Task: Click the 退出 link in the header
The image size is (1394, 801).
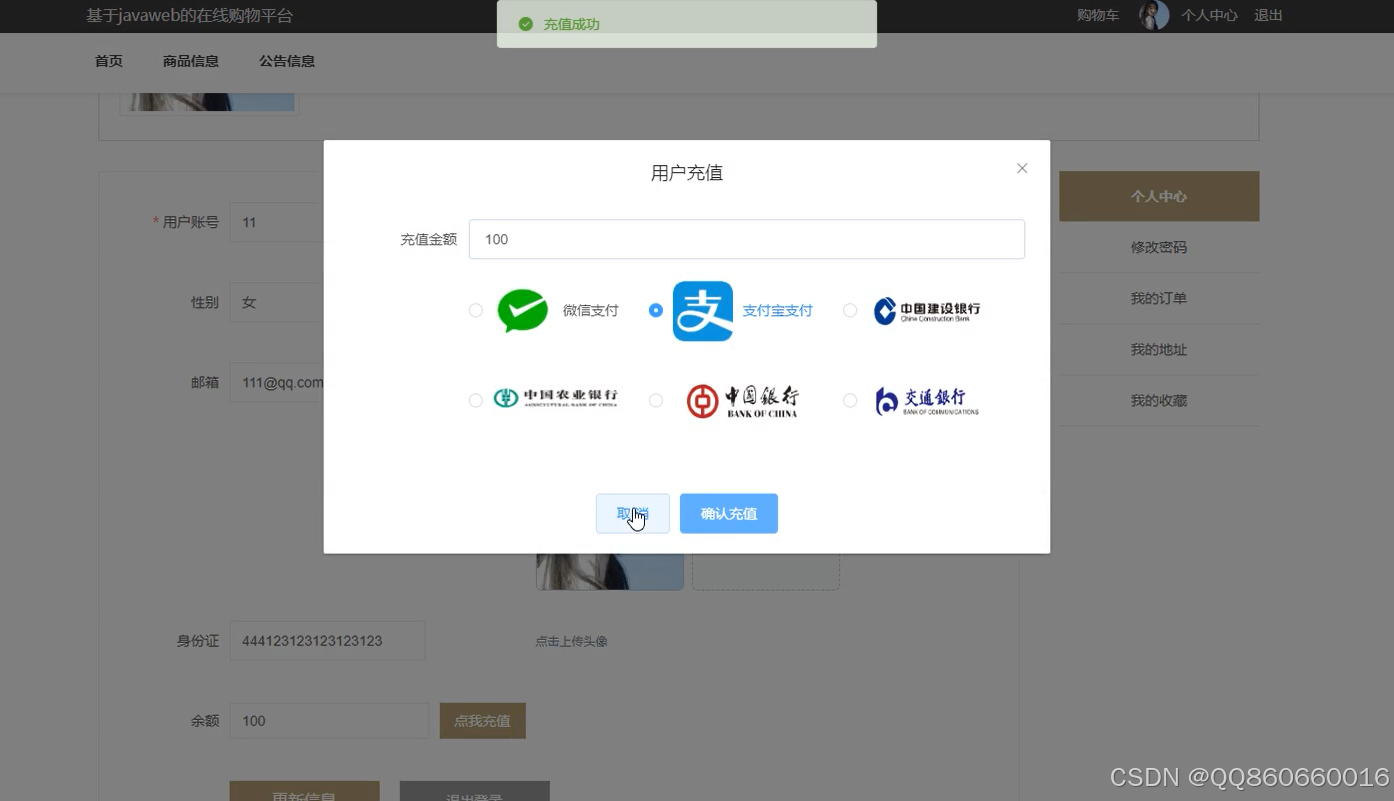Action: pyautogui.click(x=1269, y=15)
